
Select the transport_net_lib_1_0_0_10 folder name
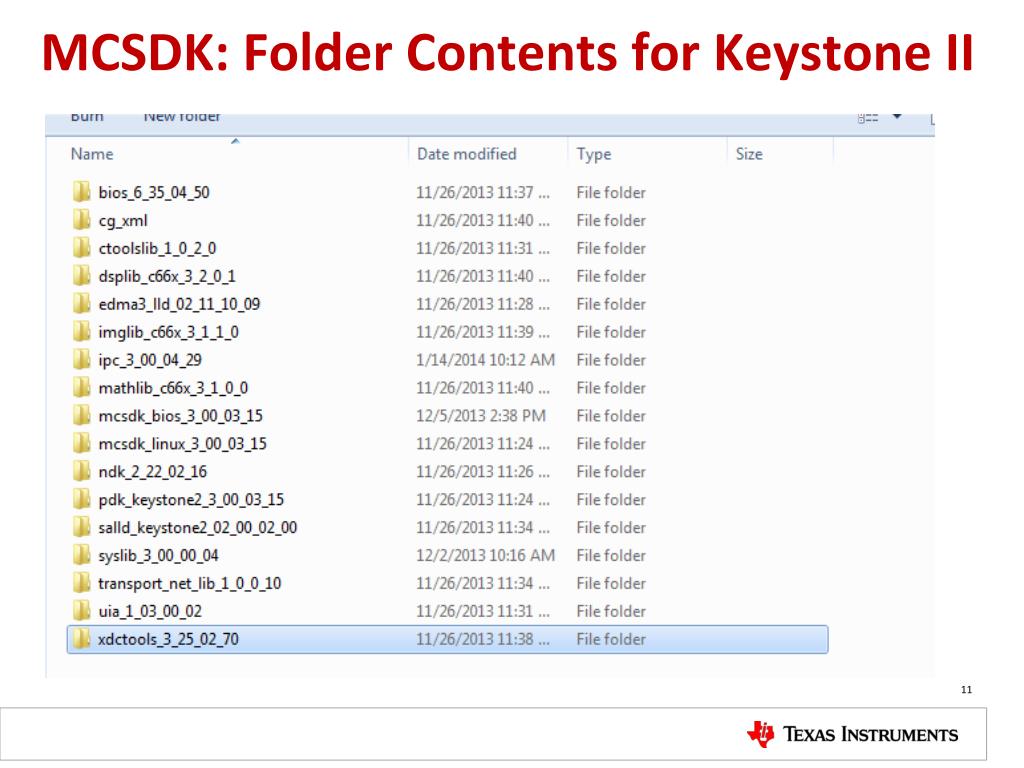pyautogui.click(x=190, y=584)
